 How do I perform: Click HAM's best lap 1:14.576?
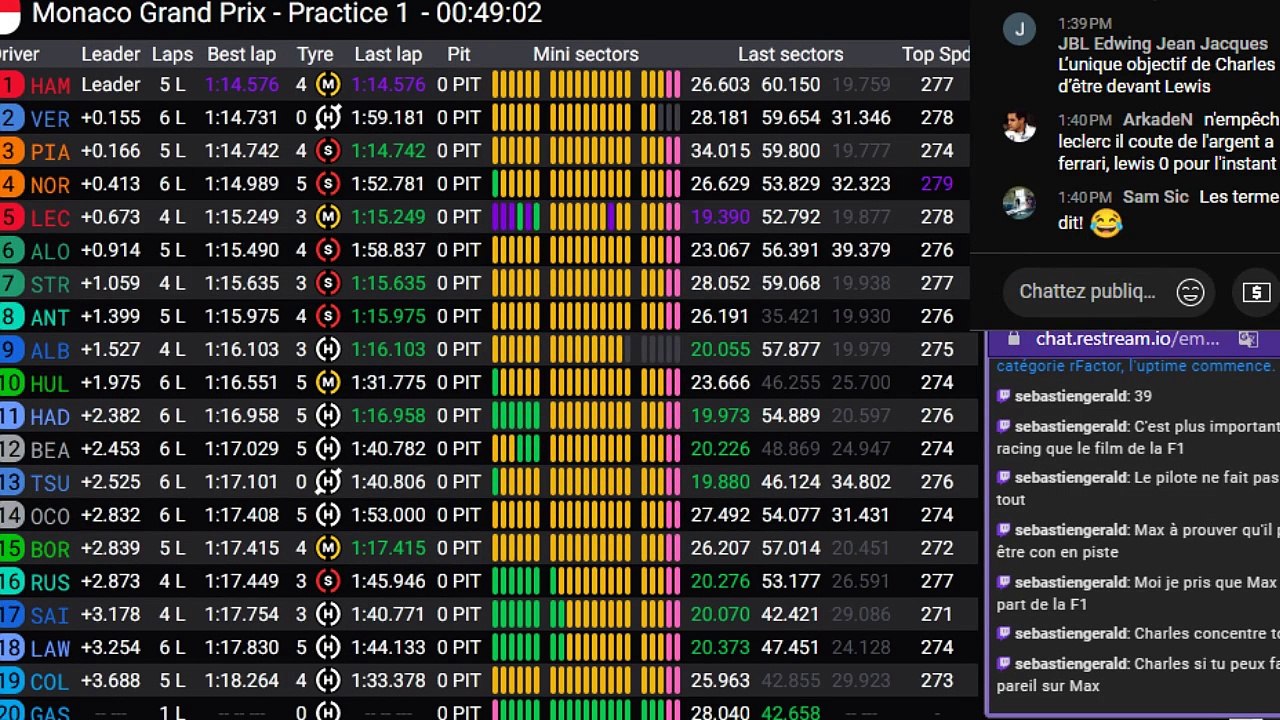241,85
